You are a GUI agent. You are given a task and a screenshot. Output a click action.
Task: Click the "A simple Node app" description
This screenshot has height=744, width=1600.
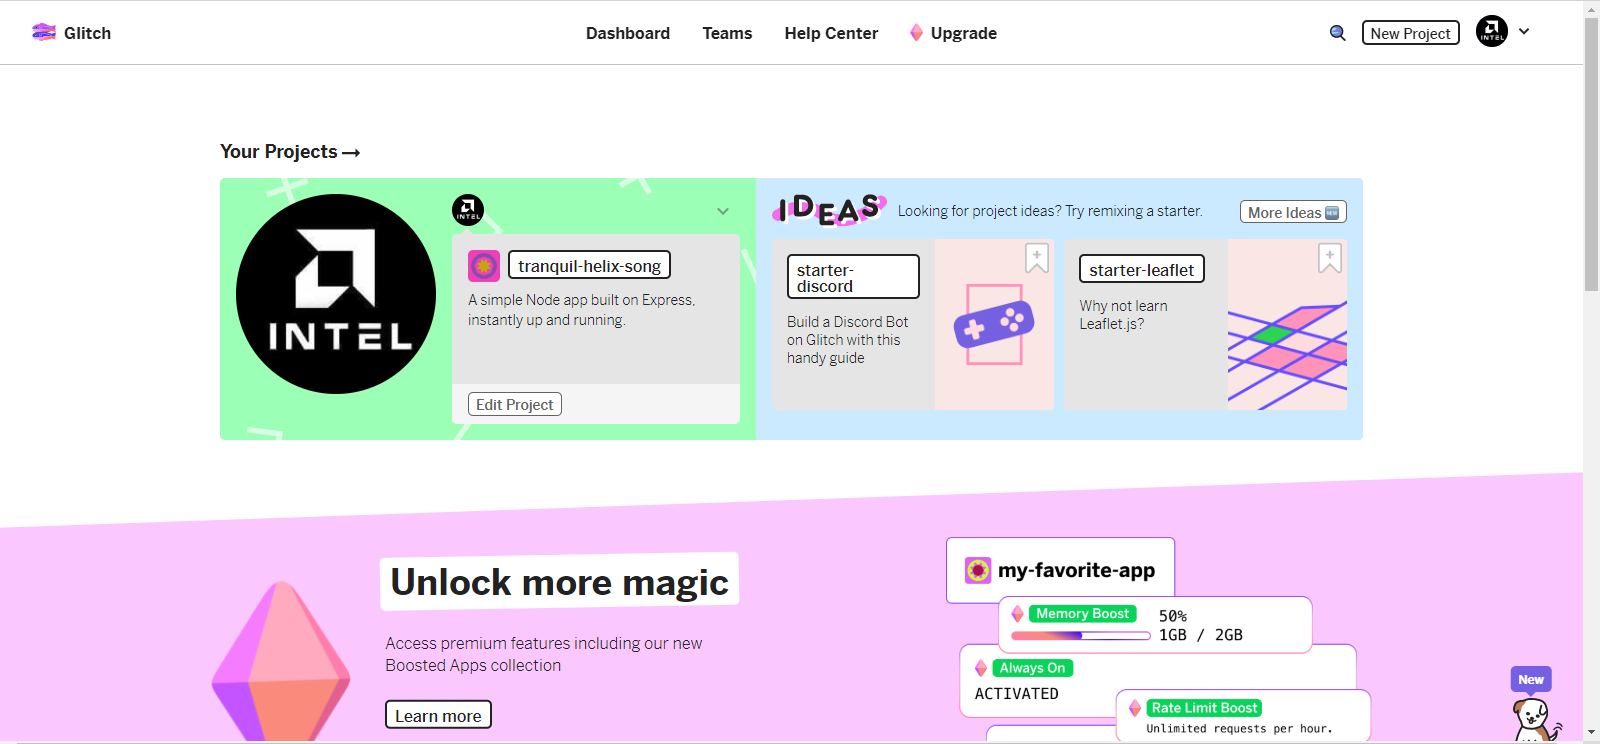[581, 310]
